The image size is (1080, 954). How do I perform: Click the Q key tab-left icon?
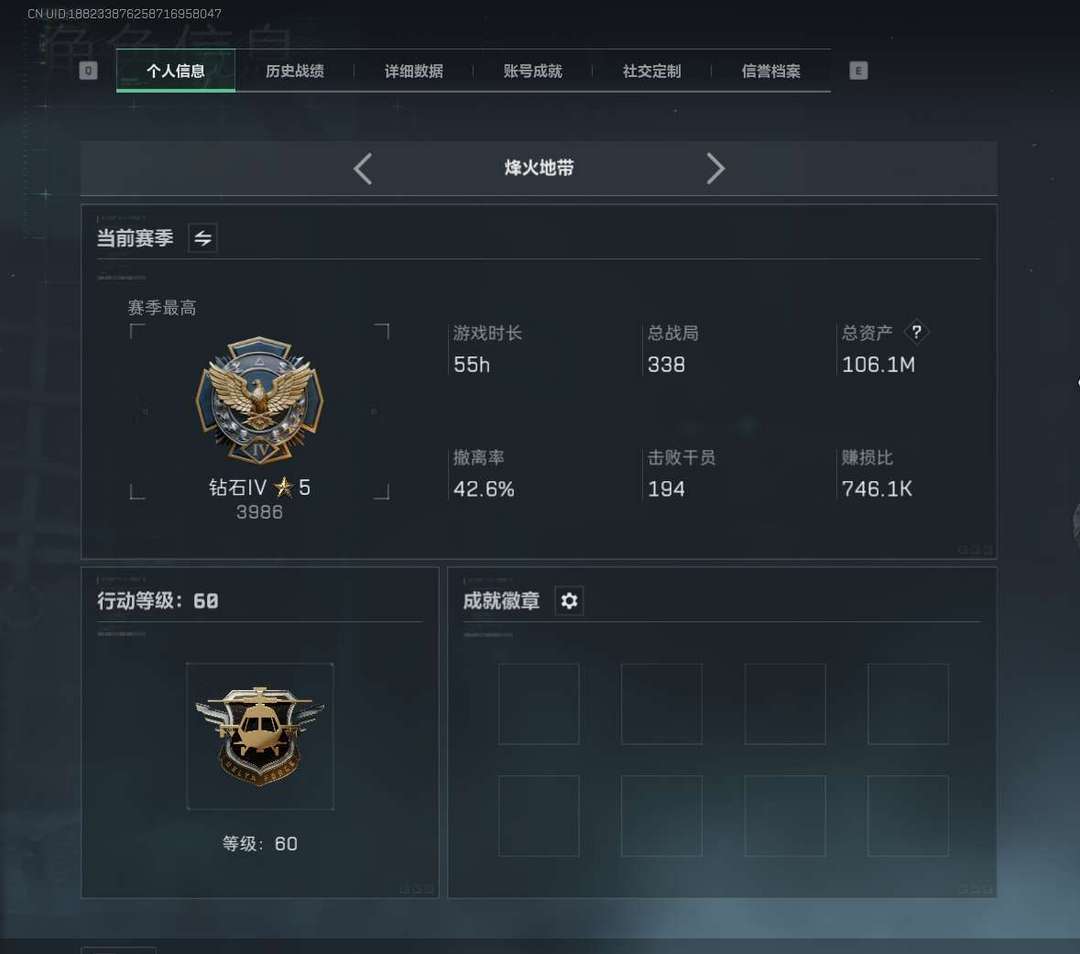pyautogui.click(x=88, y=70)
